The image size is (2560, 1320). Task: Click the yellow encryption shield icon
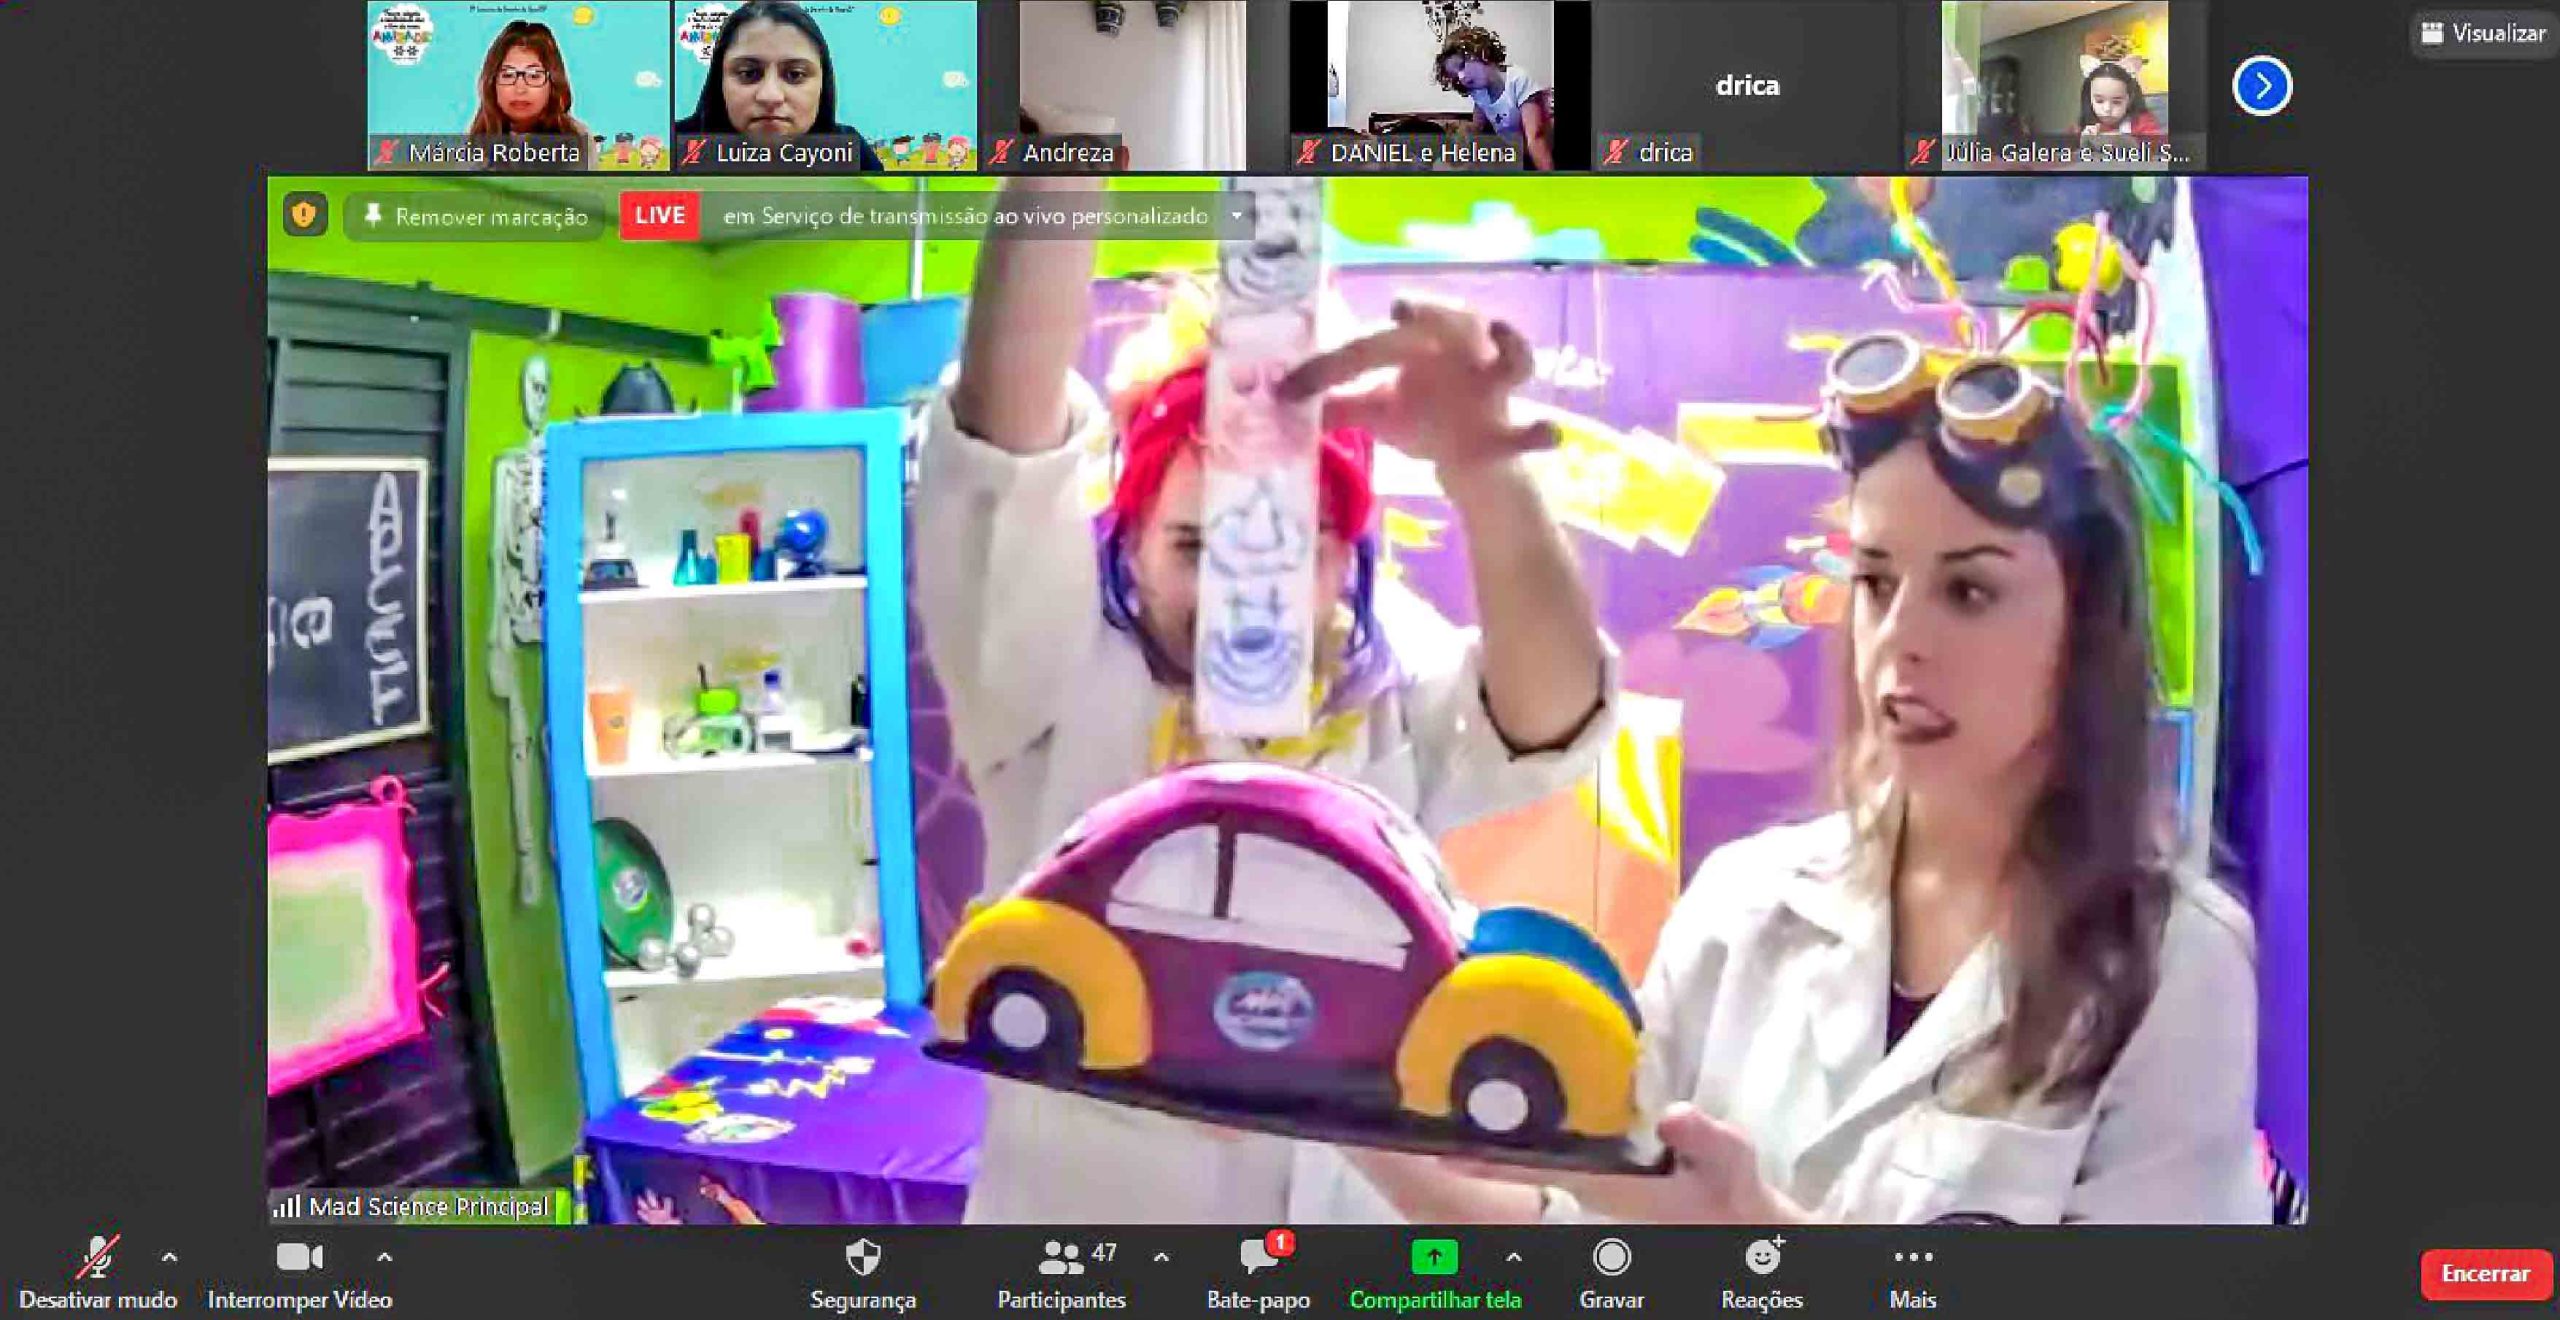[304, 215]
